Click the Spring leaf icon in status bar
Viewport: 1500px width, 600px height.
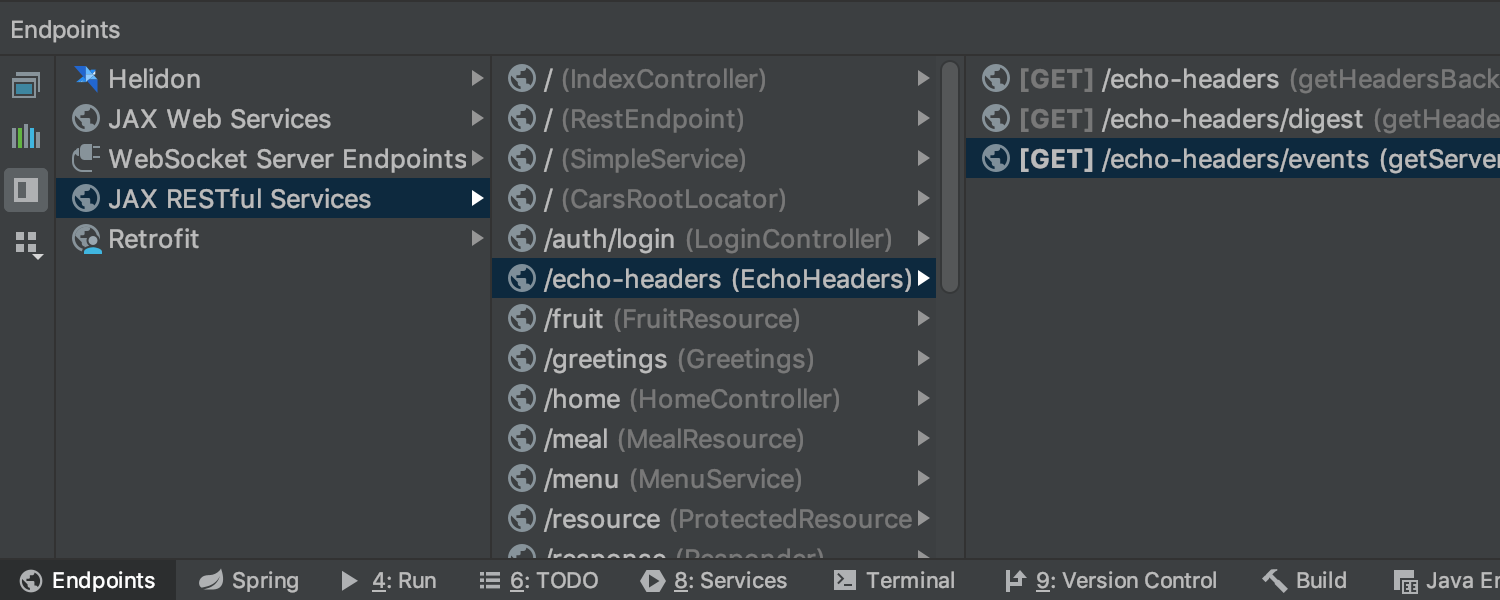point(211,580)
